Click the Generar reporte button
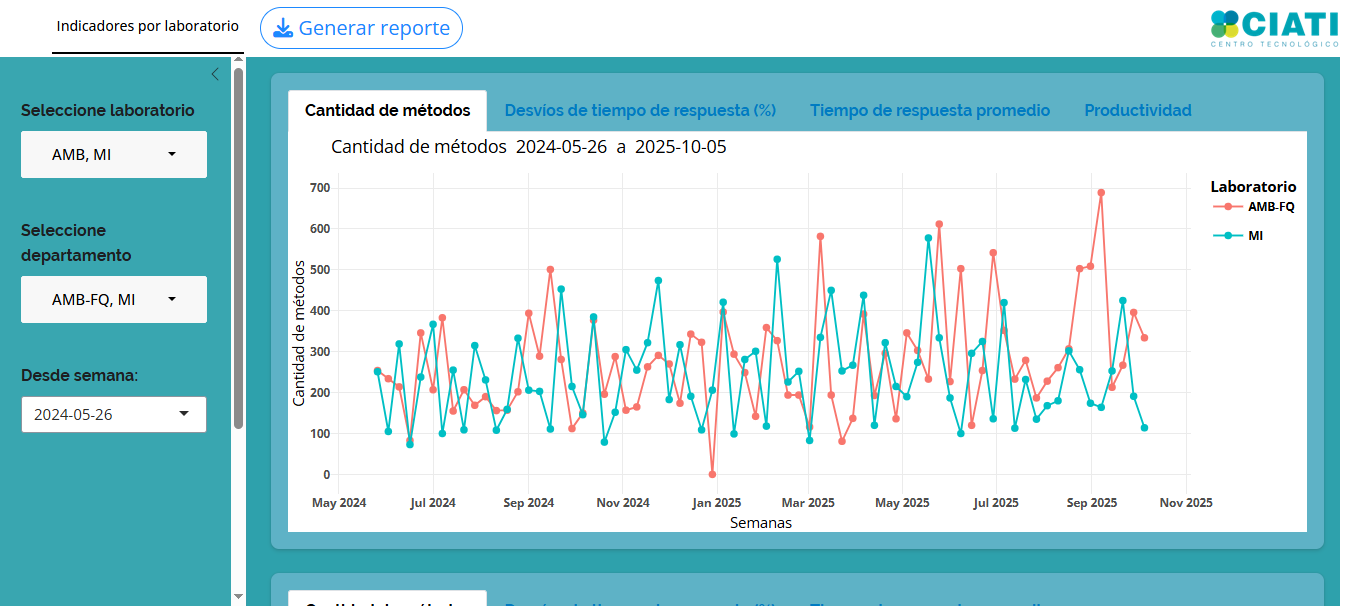This screenshot has height=610, width=1366. tap(361, 28)
